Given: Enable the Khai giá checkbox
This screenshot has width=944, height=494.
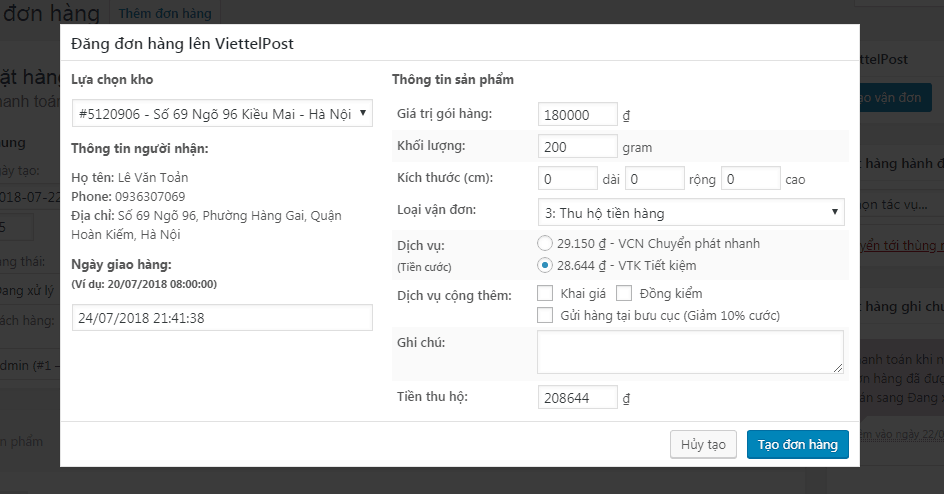Looking at the screenshot, I should coord(545,293).
